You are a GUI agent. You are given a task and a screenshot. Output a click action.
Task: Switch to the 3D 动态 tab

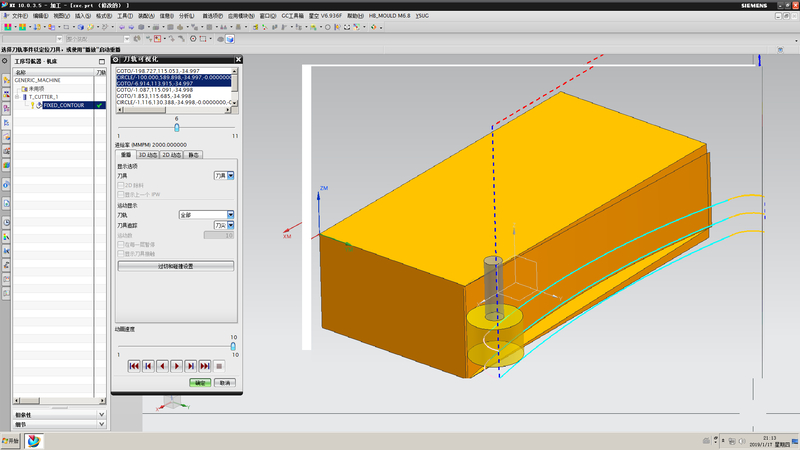(148, 155)
